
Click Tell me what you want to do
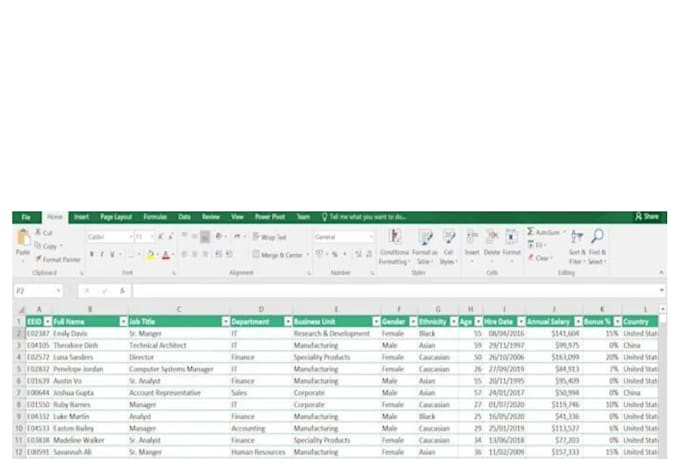point(364,217)
